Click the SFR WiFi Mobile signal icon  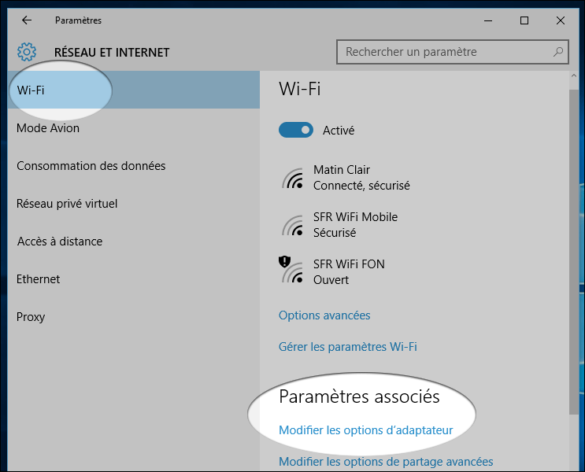(292, 225)
